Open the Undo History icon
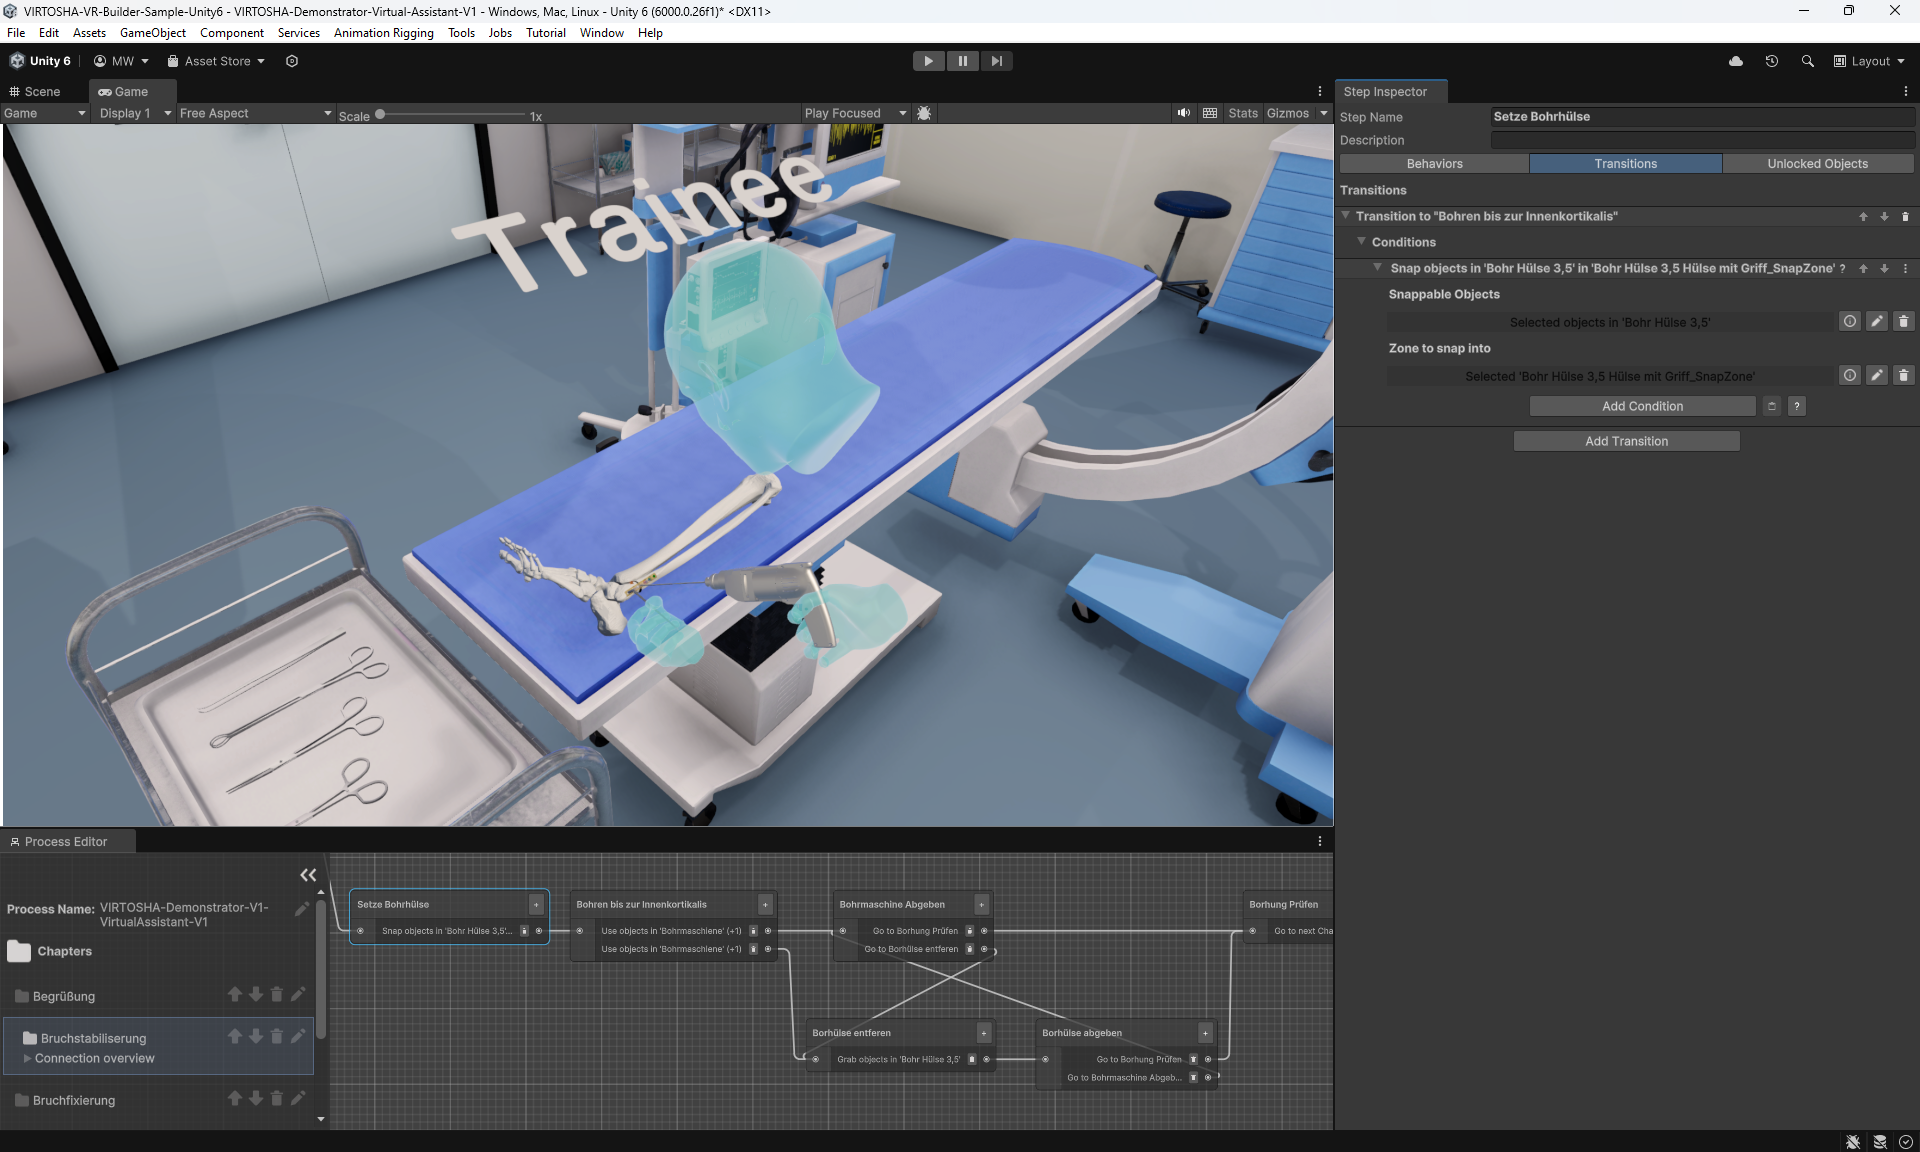The image size is (1920, 1152). pos(1772,61)
